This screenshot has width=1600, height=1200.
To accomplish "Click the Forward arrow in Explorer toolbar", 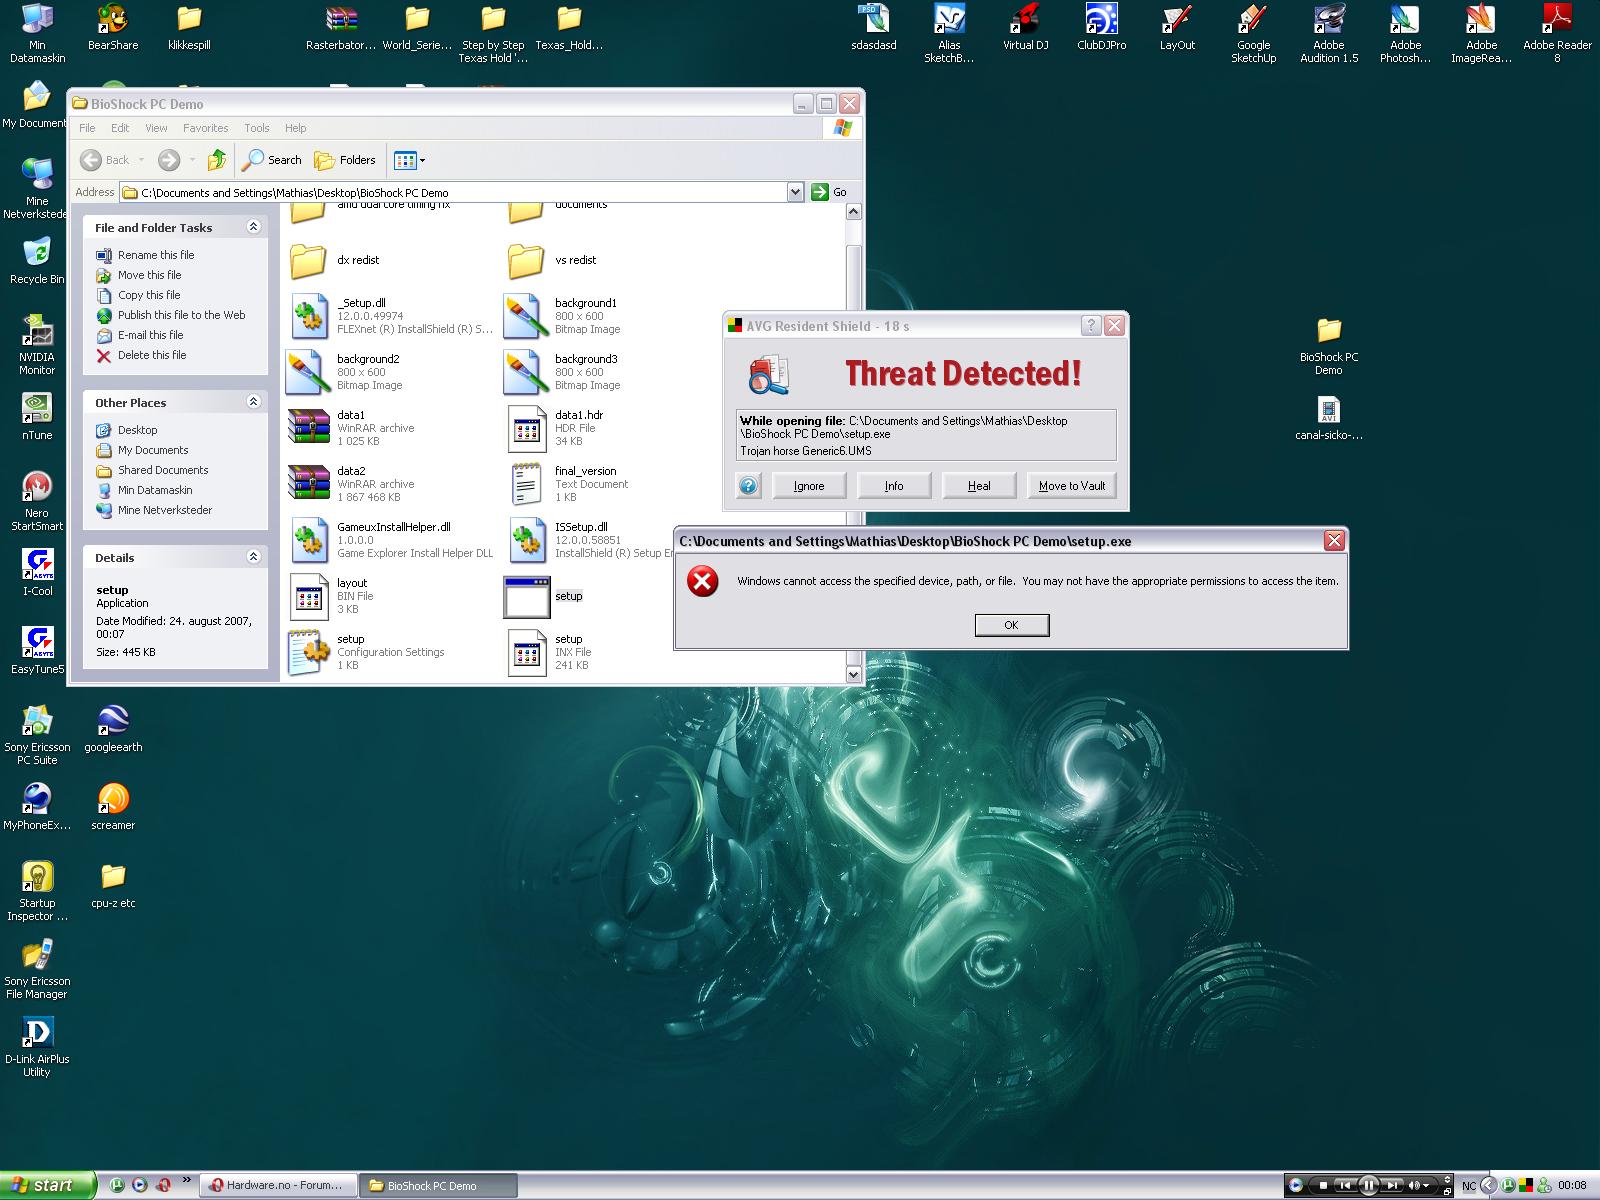I will pos(169,160).
